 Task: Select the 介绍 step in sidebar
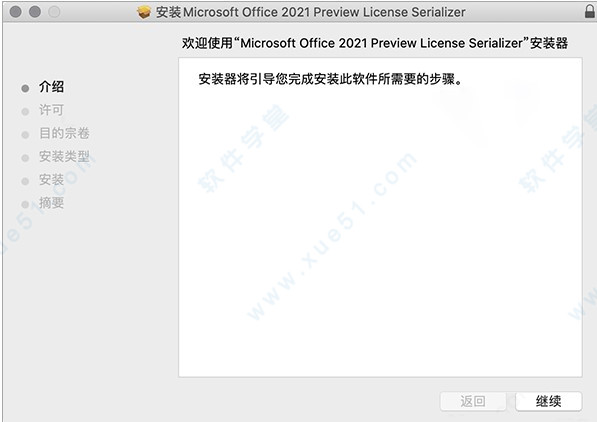(x=51, y=87)
